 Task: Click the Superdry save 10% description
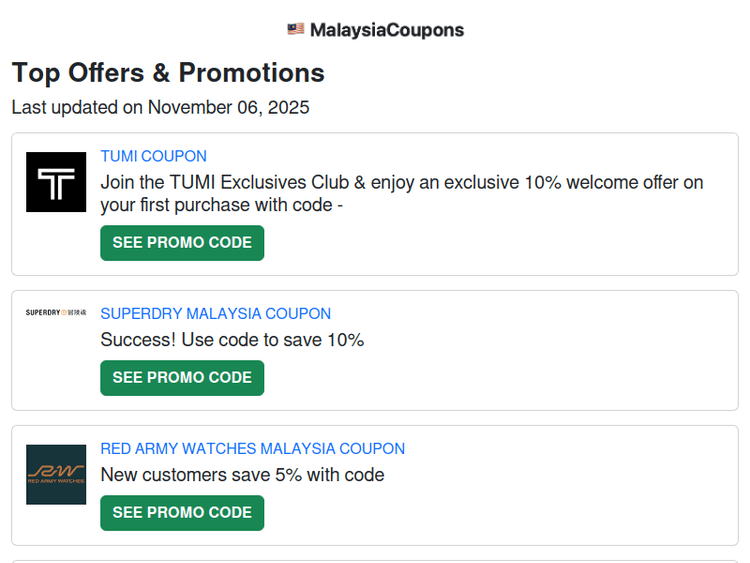(x=232, y=340)
